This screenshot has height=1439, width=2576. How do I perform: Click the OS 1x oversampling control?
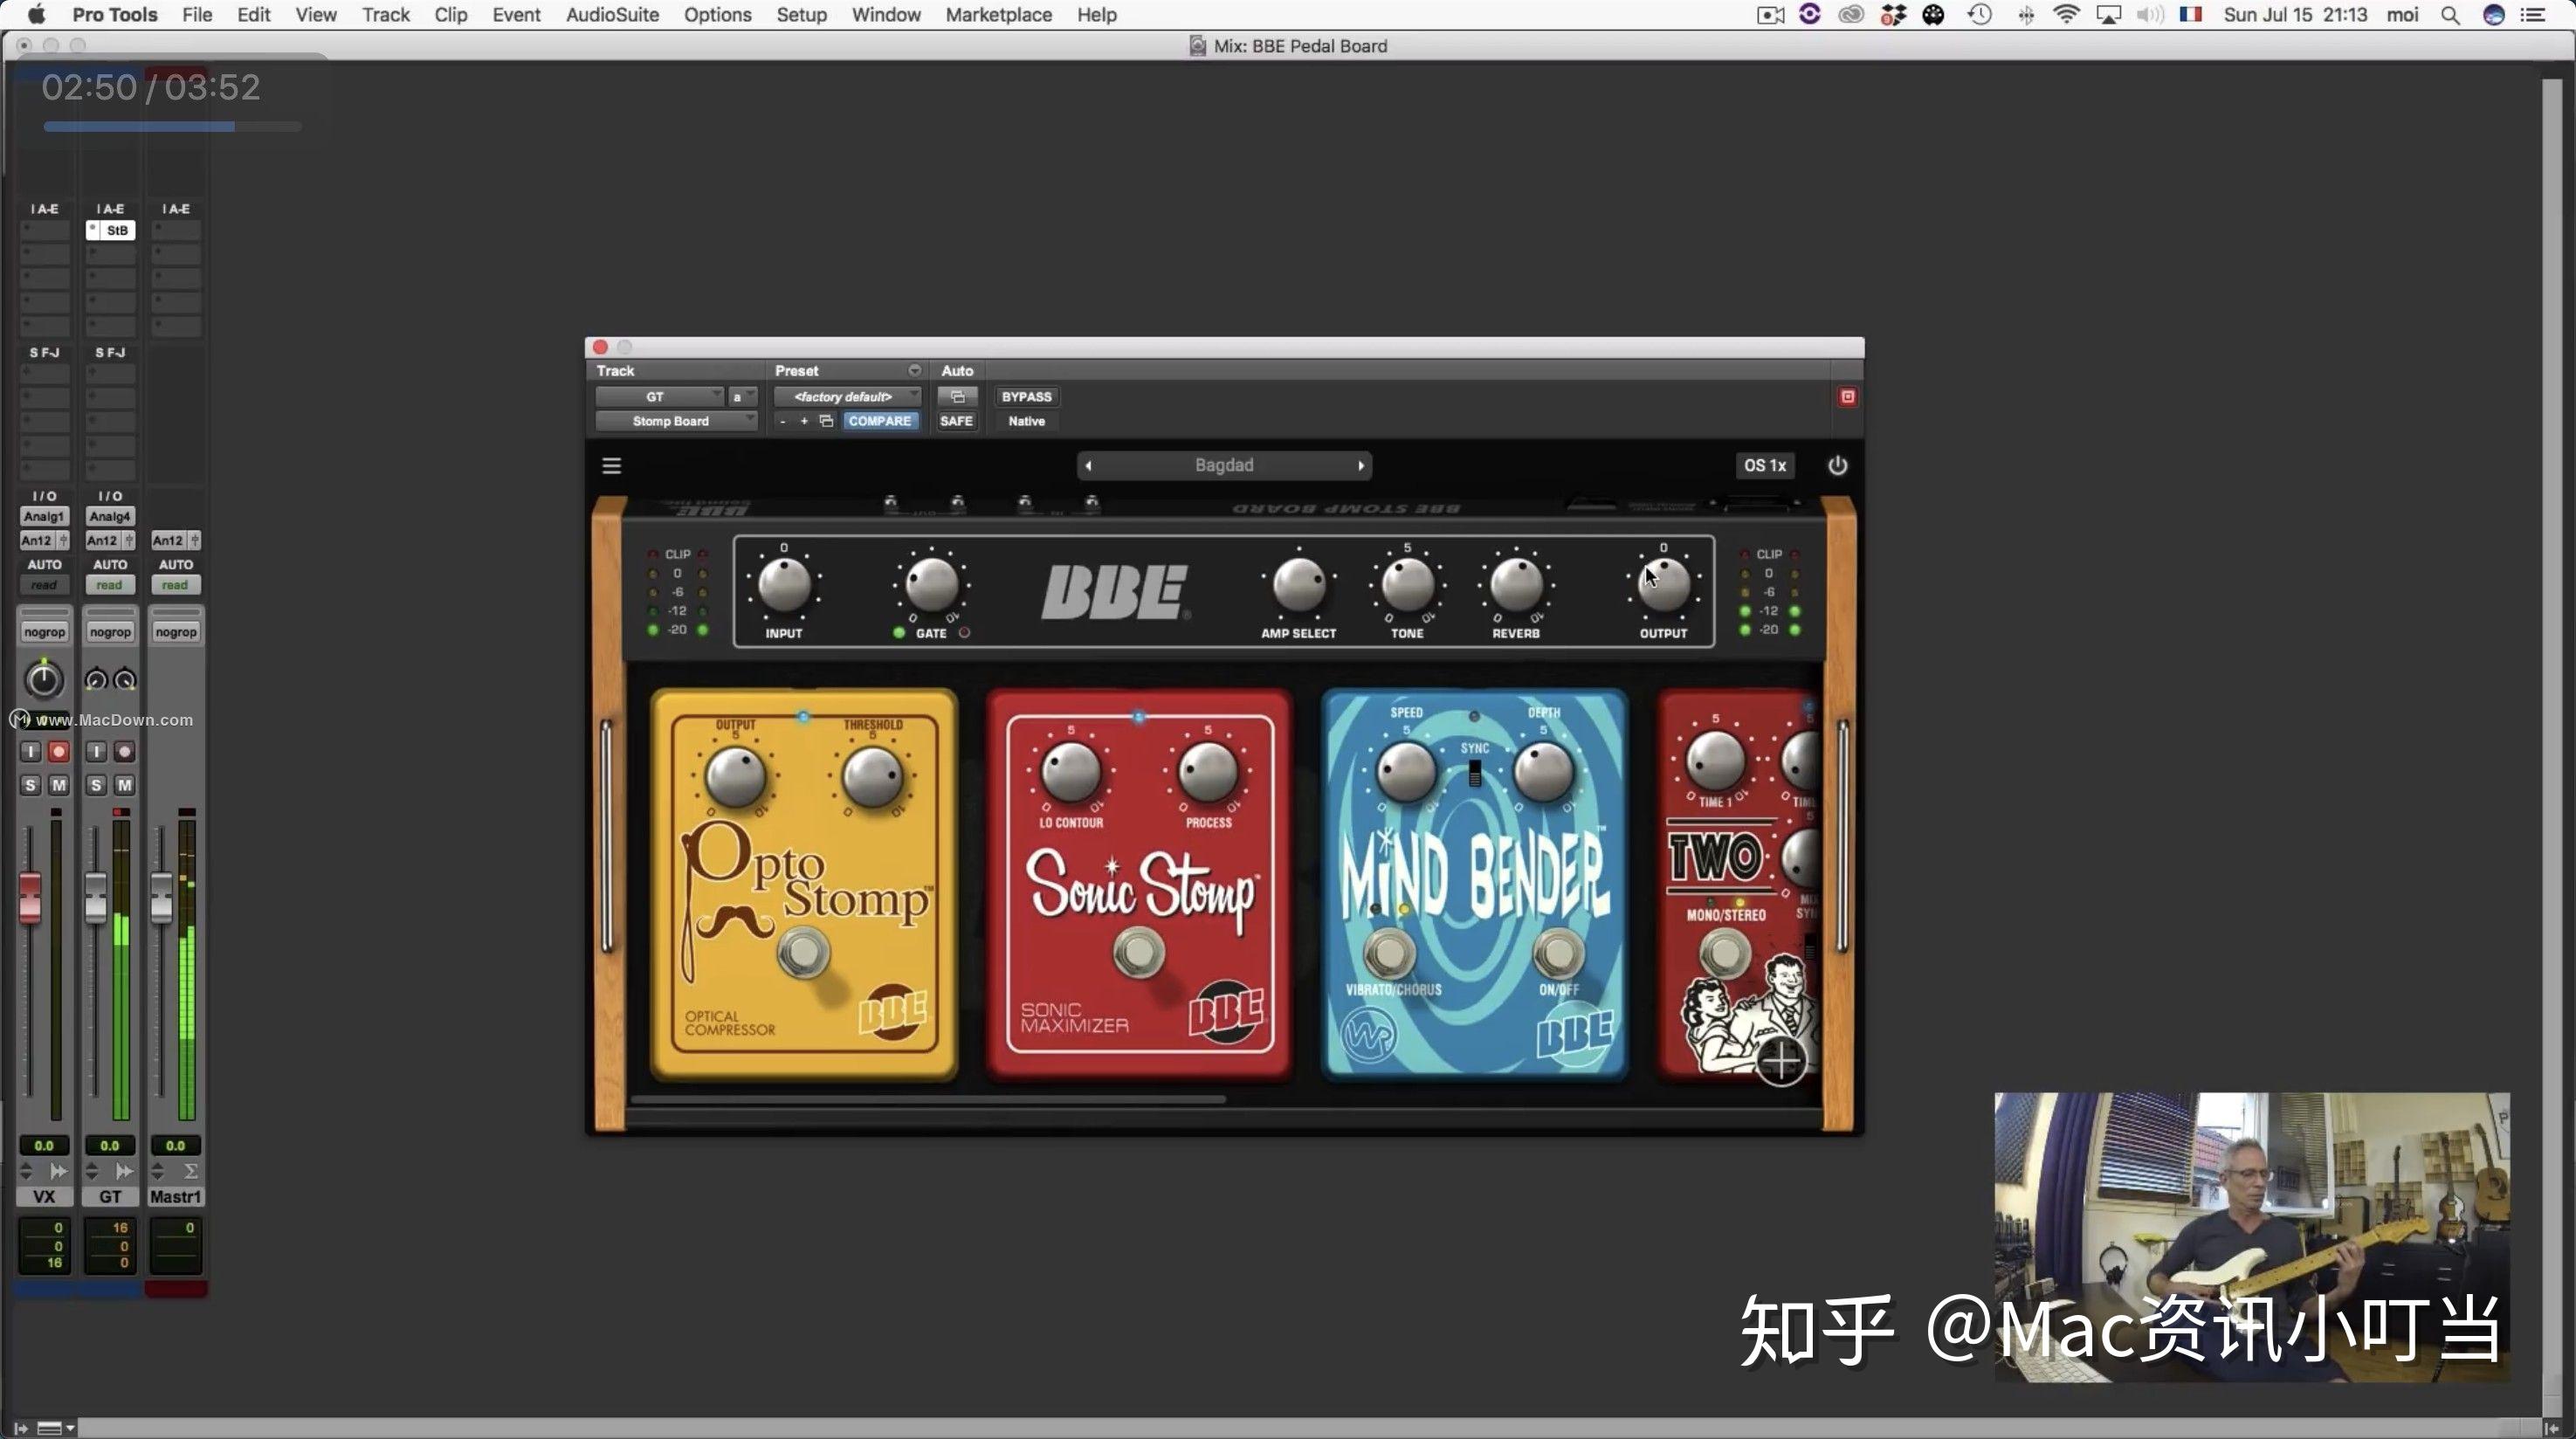pyautogui.click(x=1764, y=465)
